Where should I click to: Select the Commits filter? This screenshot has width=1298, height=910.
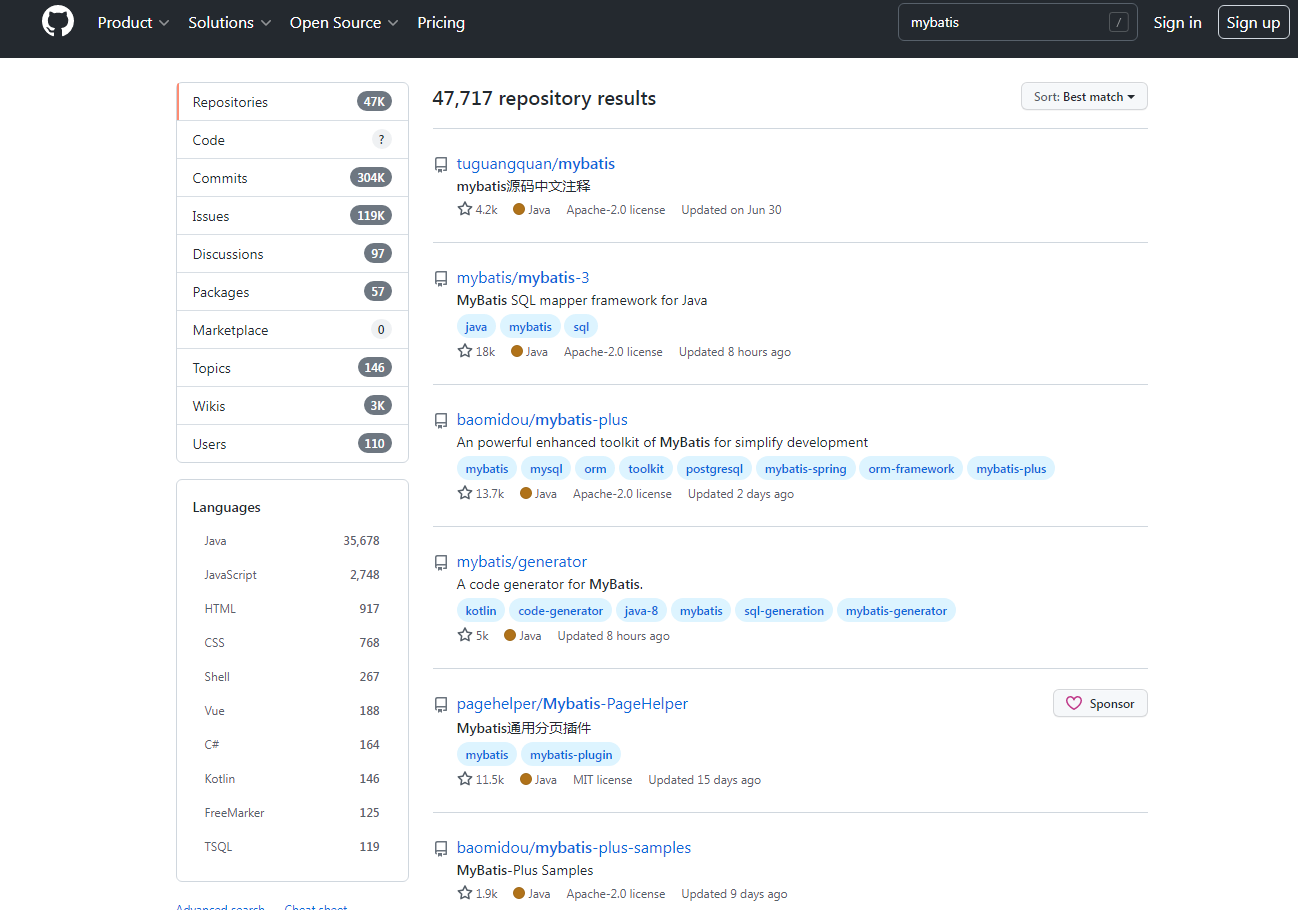point(292,178)
